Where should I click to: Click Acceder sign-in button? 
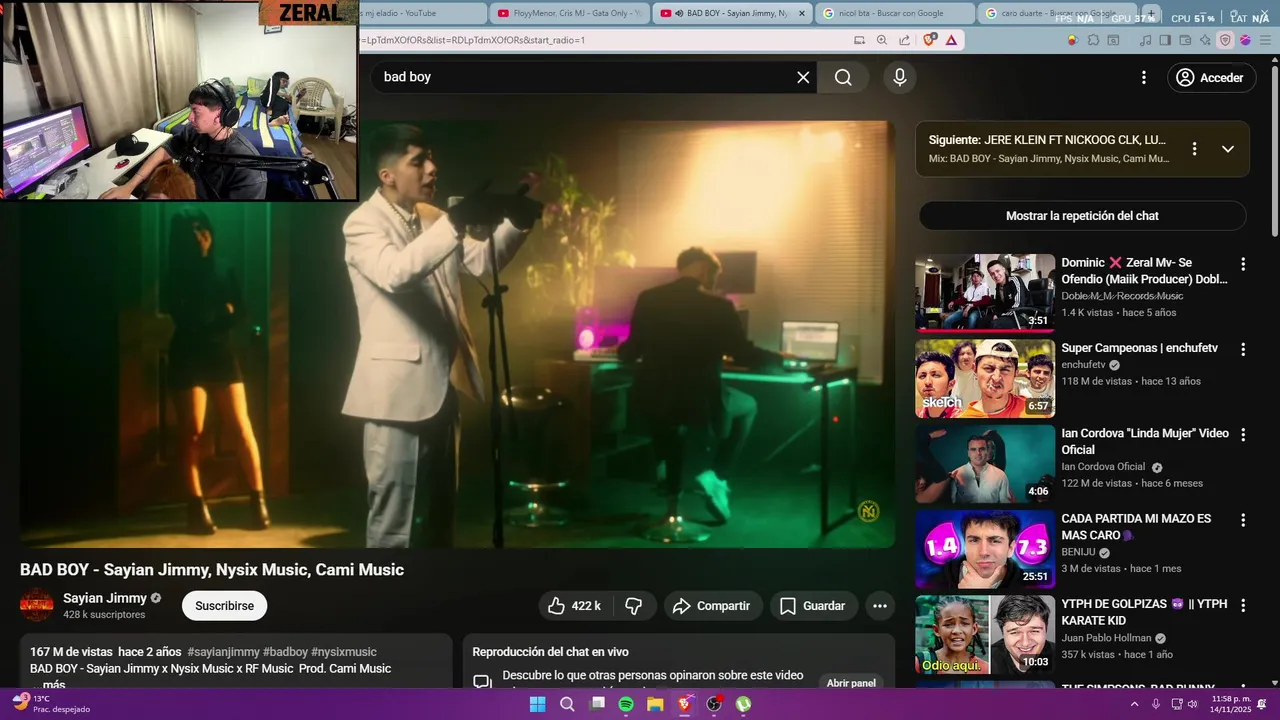[x=1212, y=77]
